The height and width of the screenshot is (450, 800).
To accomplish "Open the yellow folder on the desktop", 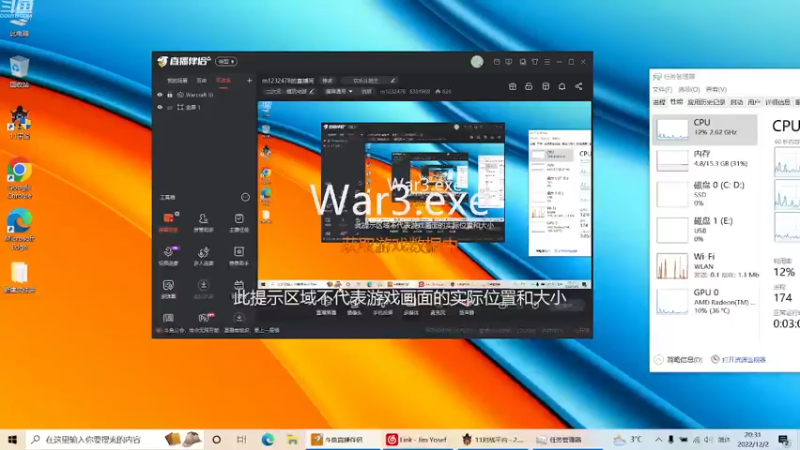I will pyautogui.click(x=19, y=278).
